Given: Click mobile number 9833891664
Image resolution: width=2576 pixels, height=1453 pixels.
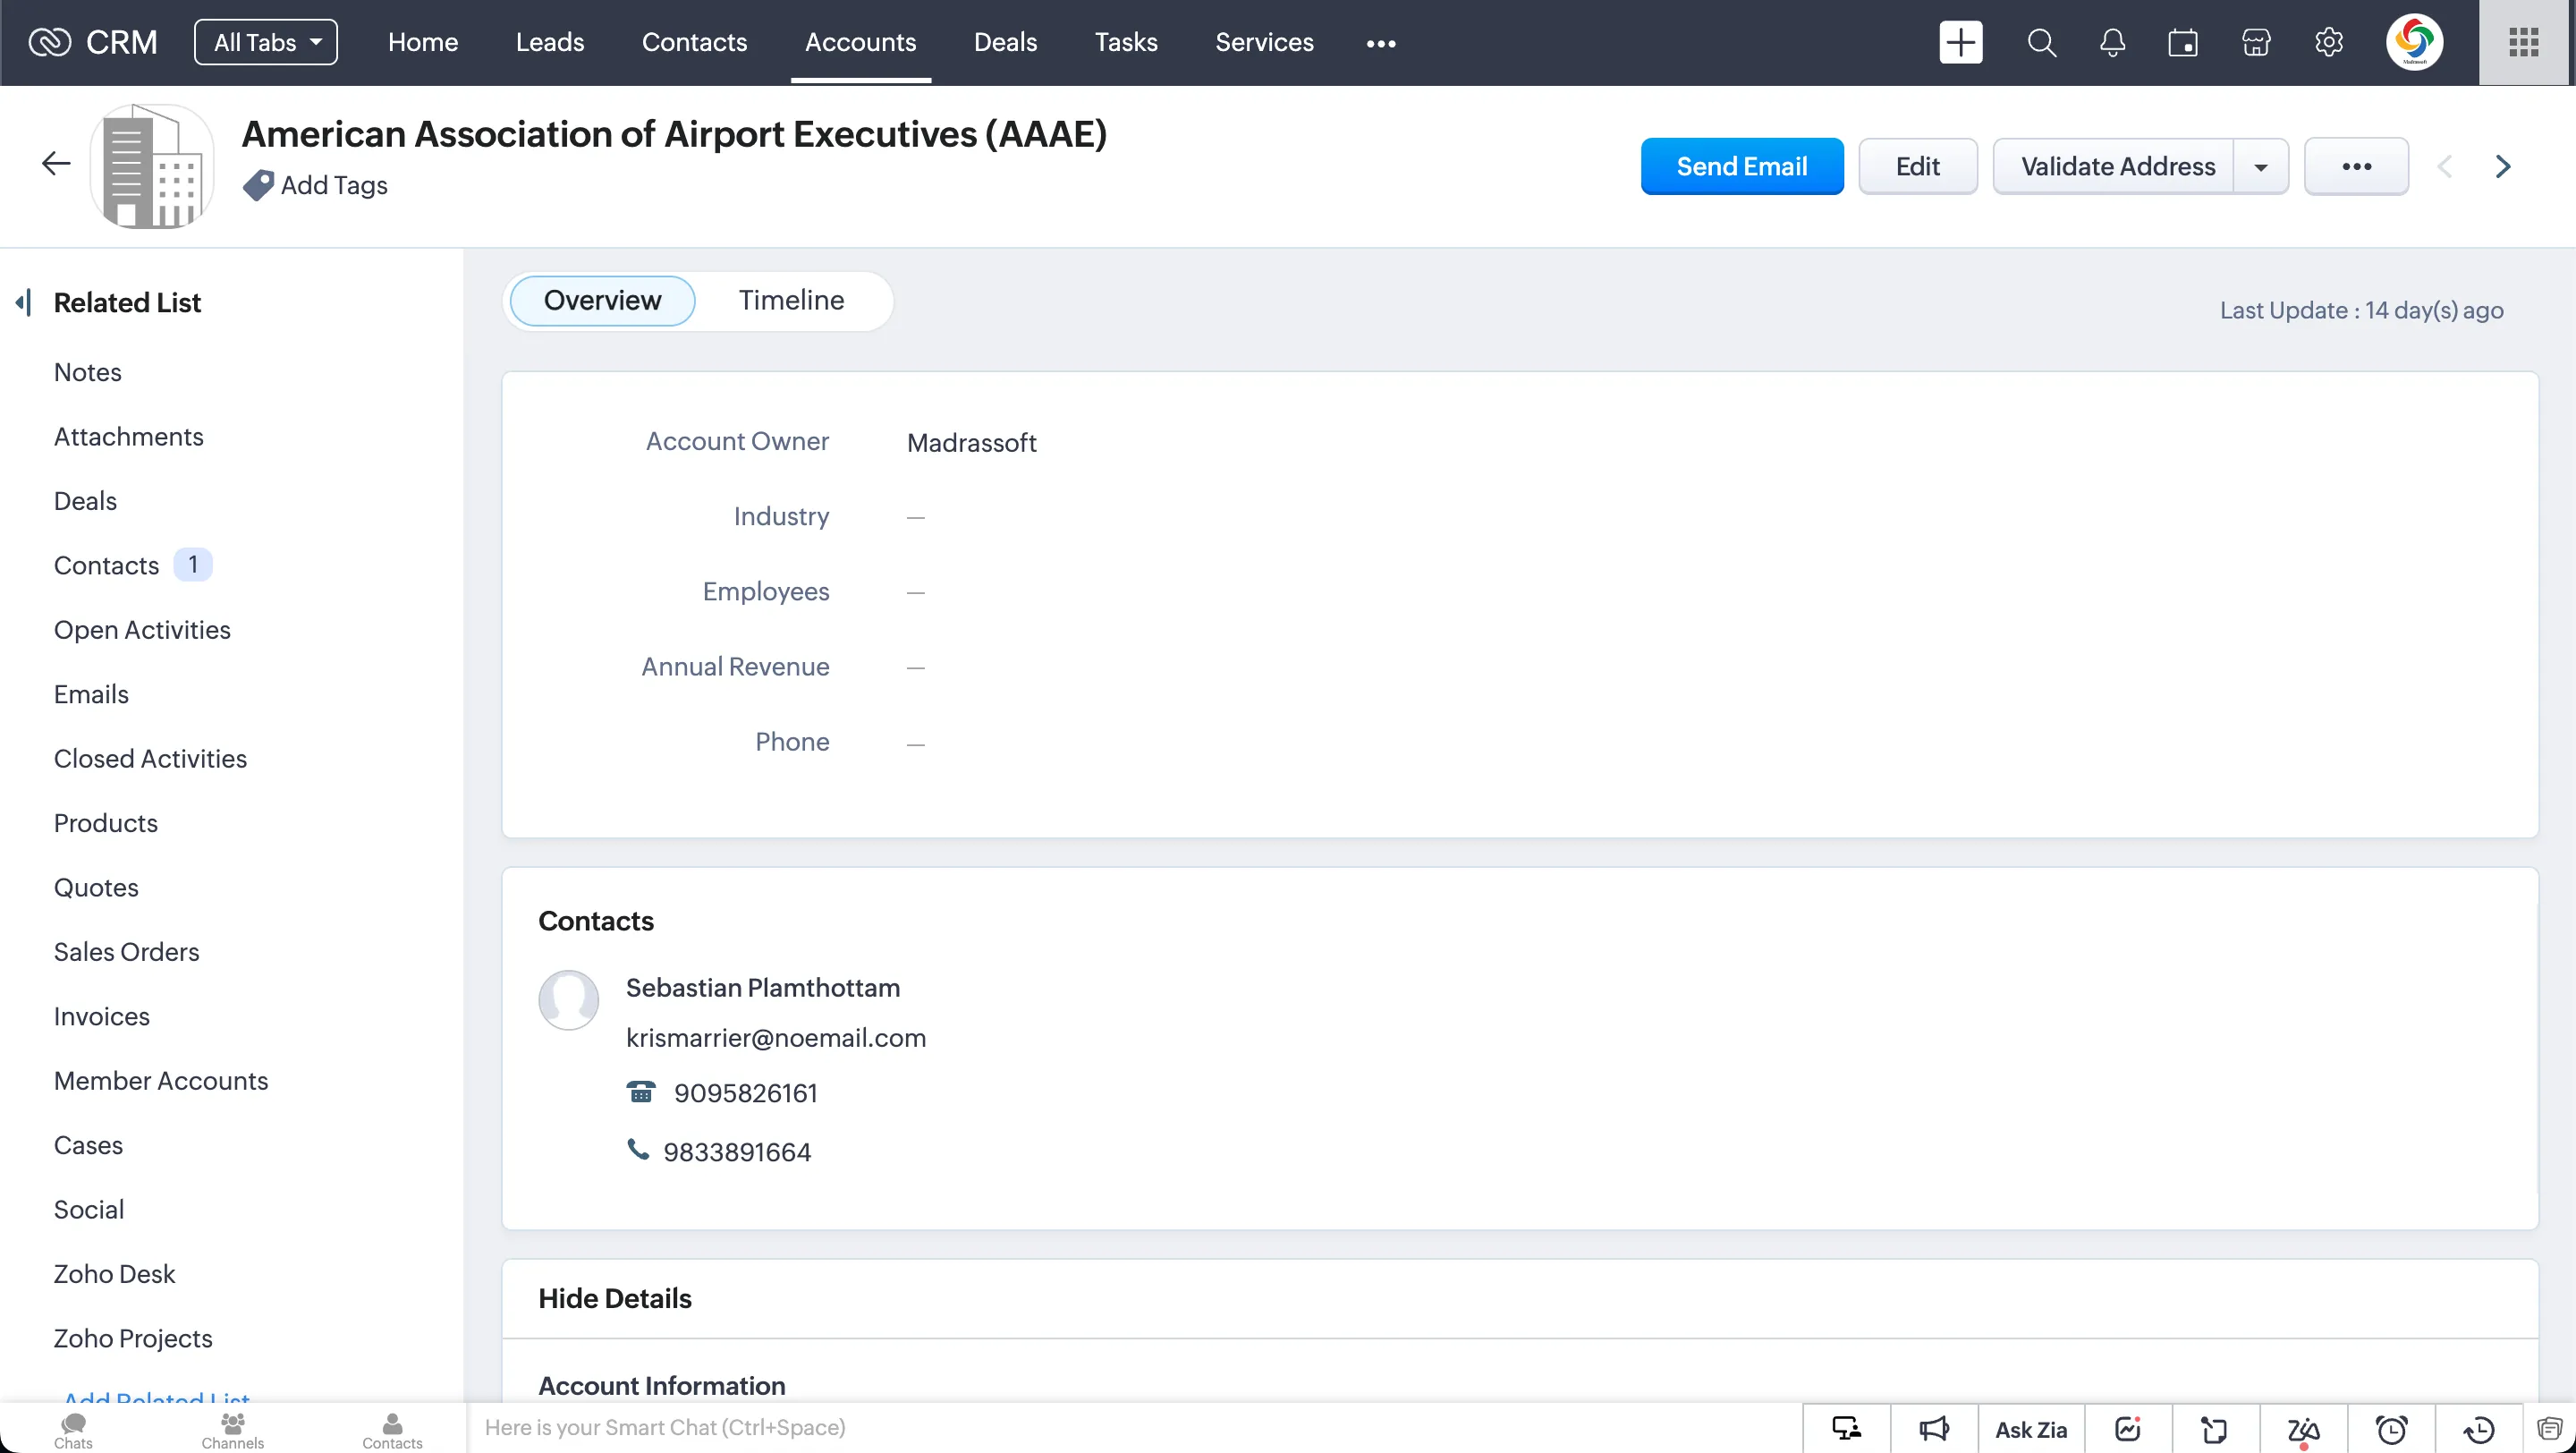Looking at the screenshot, I should point(737,1152).
